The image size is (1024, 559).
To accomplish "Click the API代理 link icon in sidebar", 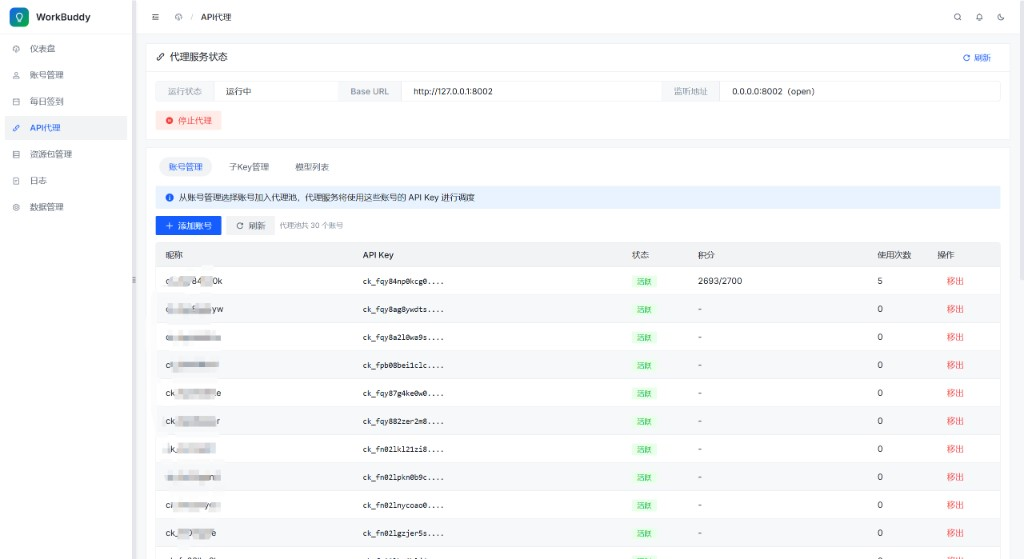I will [16, 128].
